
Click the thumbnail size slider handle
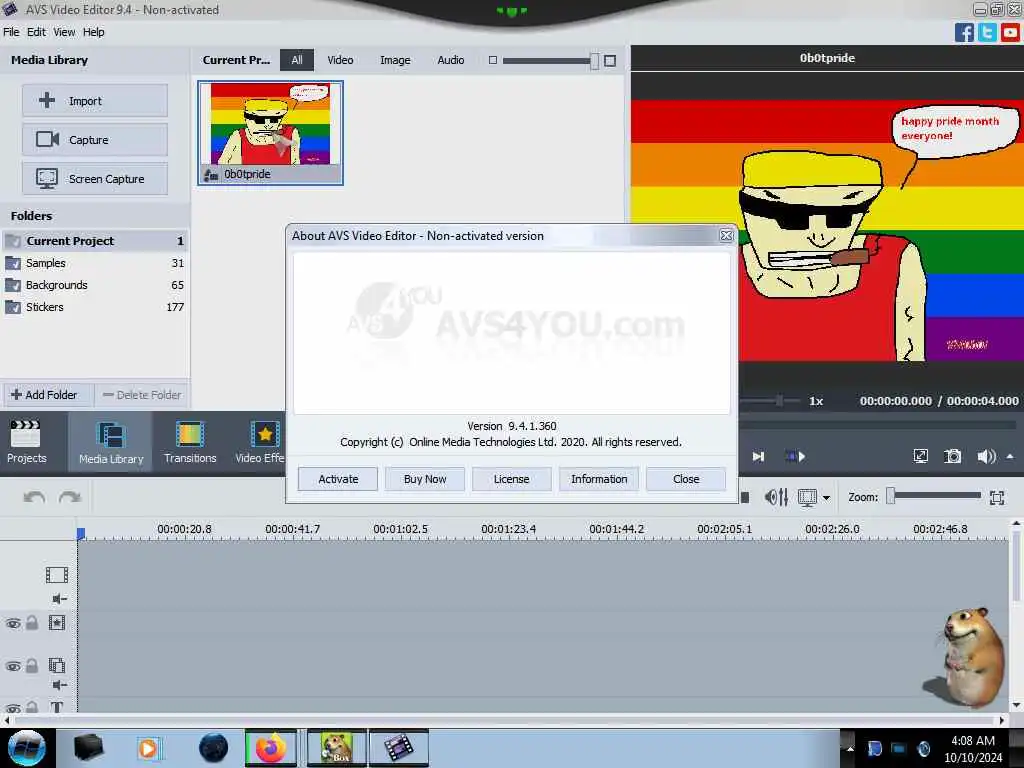point(594,61)
